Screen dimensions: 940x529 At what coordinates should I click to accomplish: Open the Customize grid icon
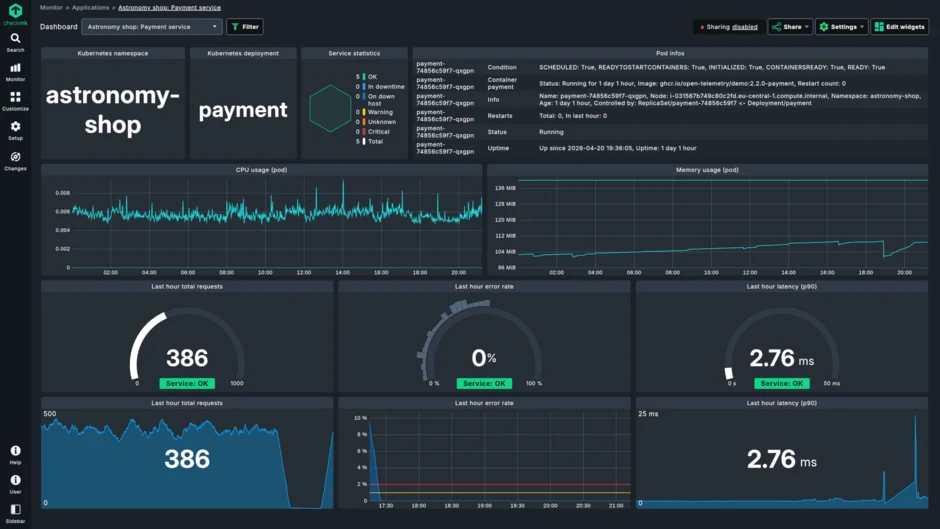point(15,101)
